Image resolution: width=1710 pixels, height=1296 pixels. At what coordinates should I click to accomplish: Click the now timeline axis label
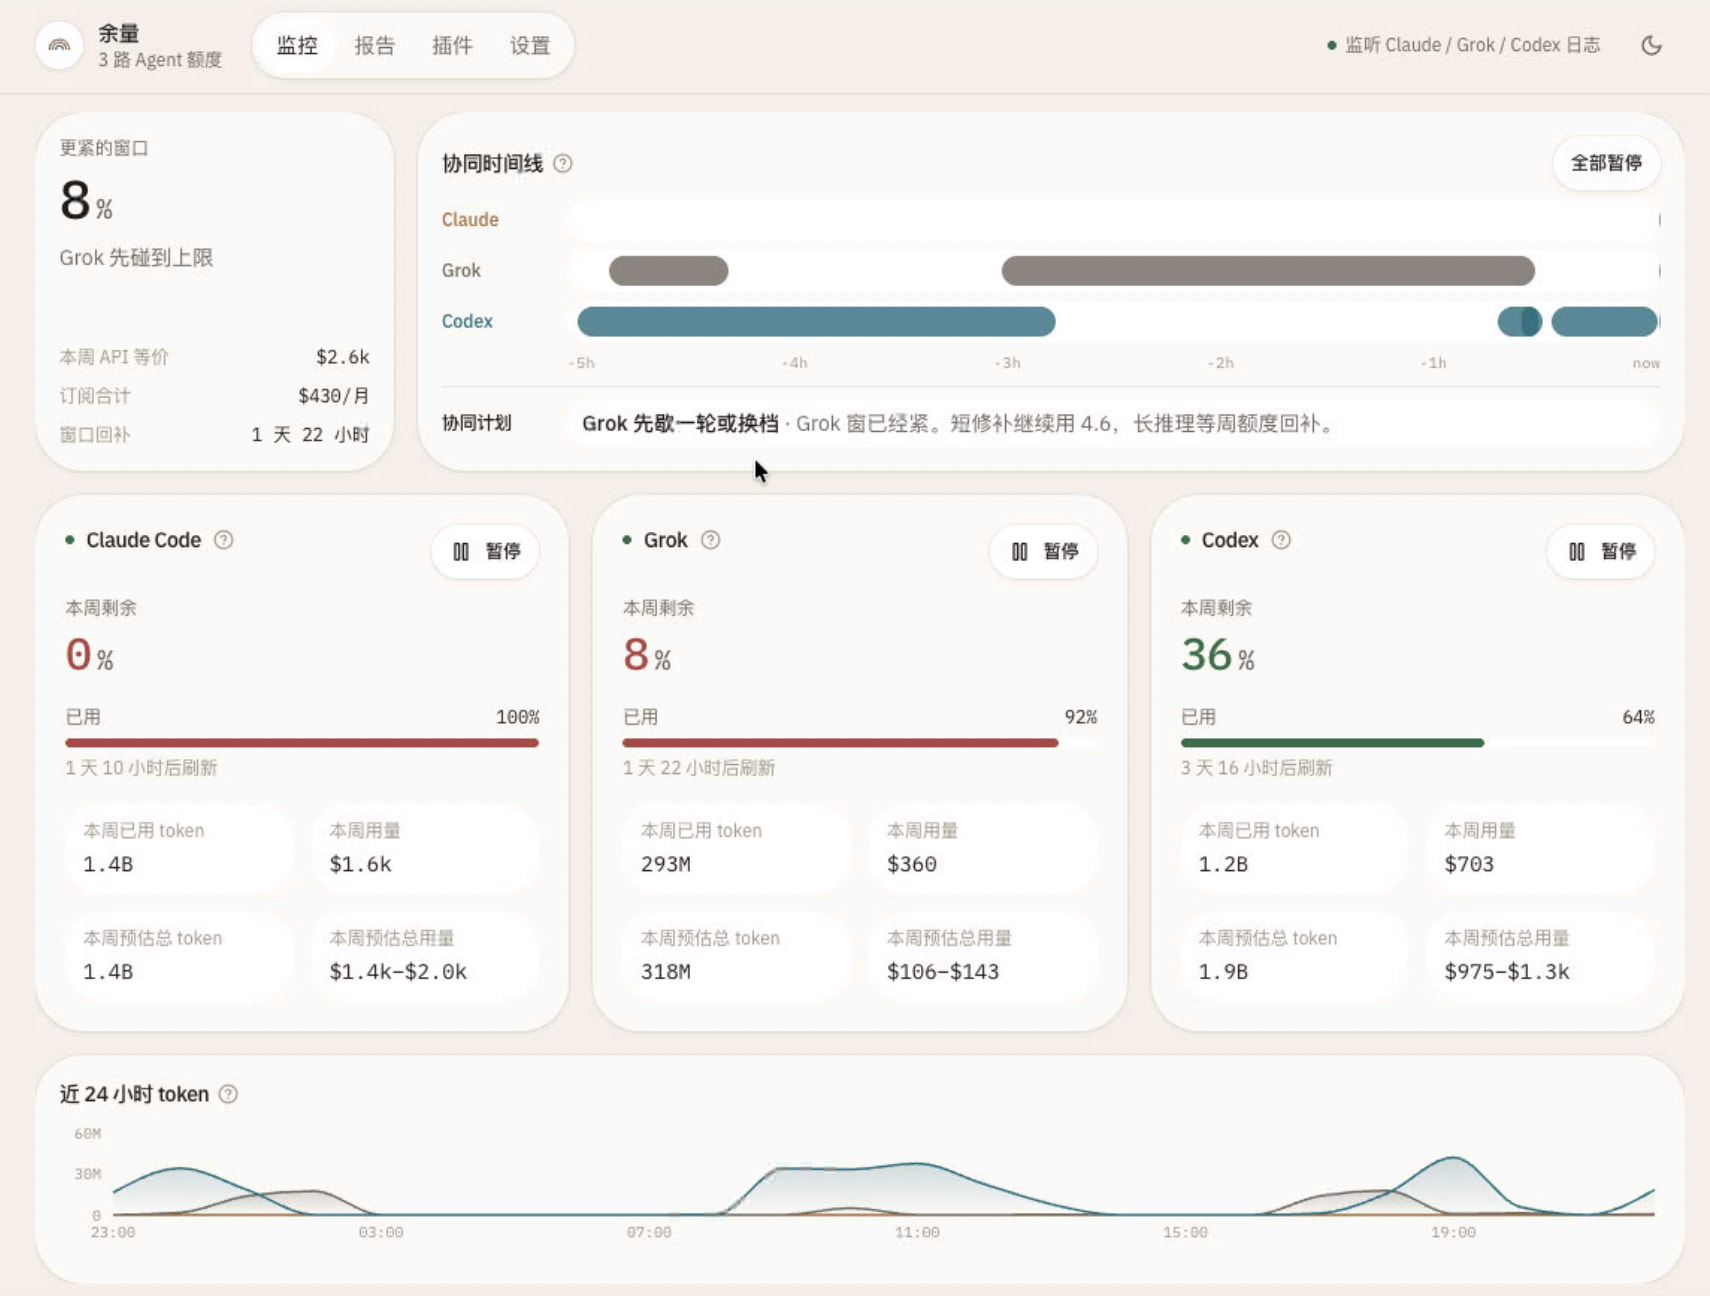[1645, 363]
